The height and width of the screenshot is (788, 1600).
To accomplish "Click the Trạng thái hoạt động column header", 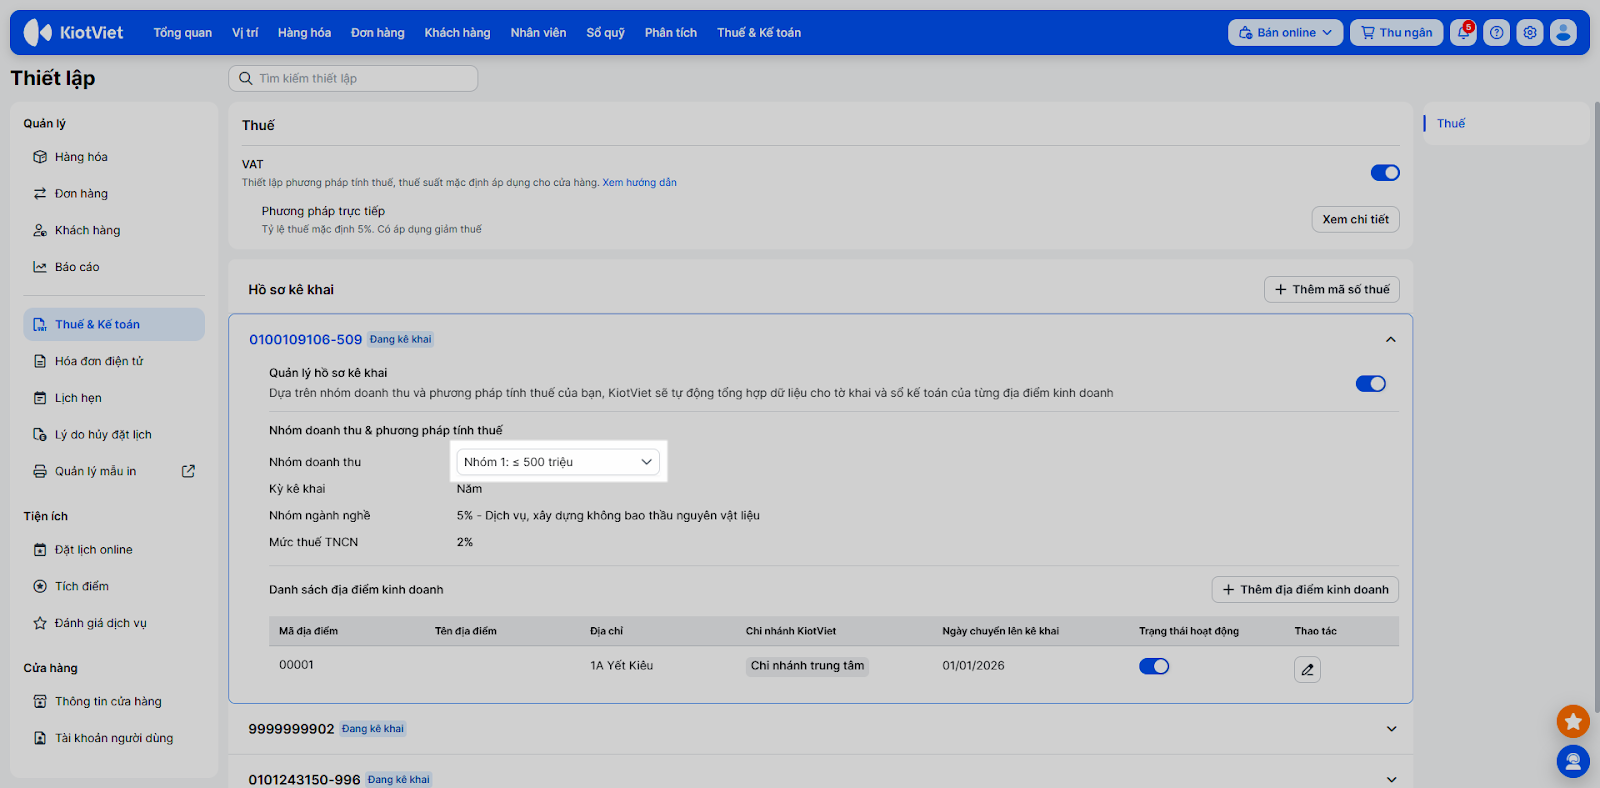I will 1189,631.
